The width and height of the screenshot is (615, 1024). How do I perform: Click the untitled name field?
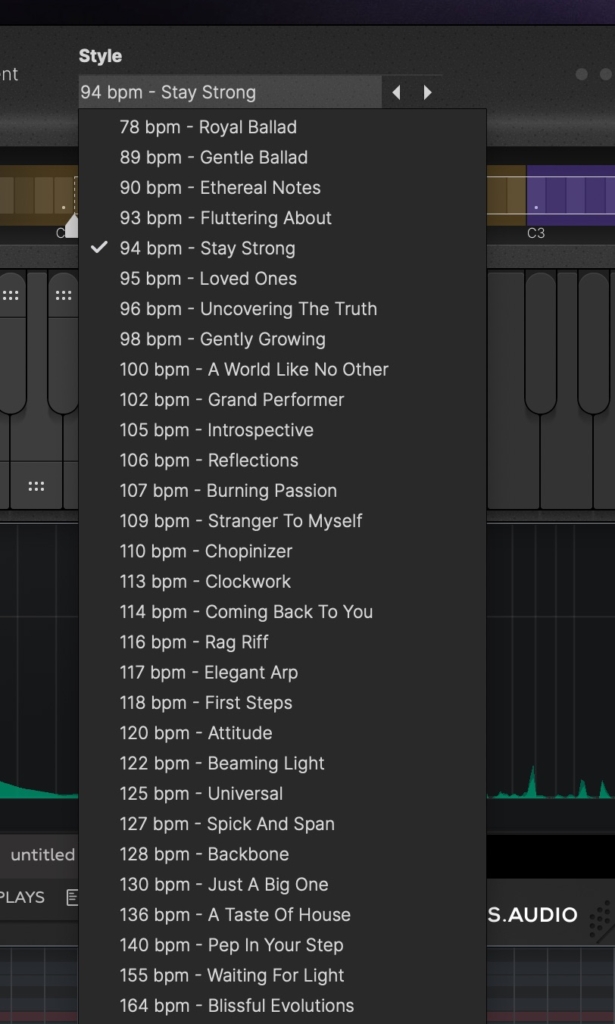pos(40,855)
